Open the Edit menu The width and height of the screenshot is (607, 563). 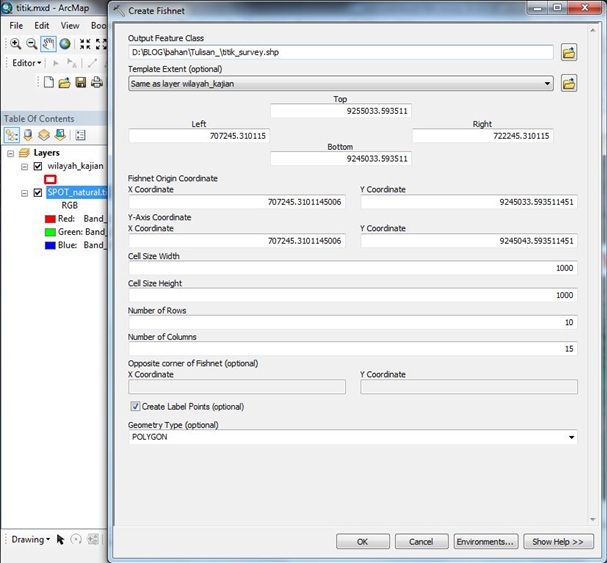click(42, 26)
